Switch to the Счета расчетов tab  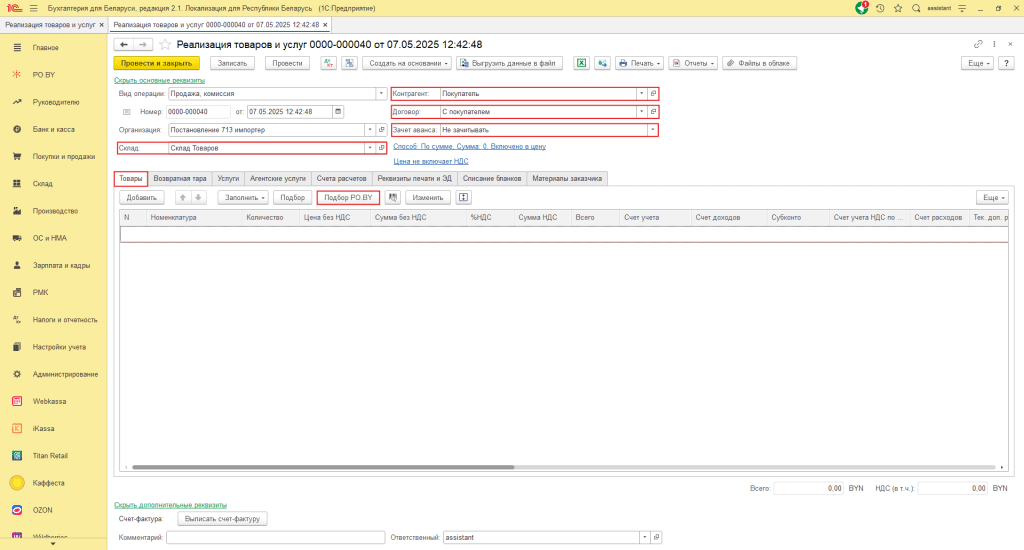click(342, 178)
